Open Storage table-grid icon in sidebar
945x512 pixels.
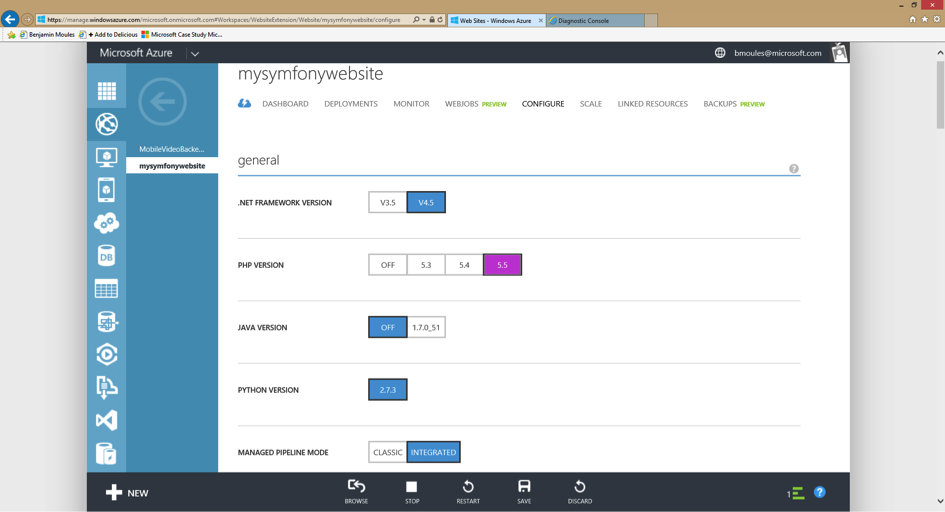[x=107, y=289]
